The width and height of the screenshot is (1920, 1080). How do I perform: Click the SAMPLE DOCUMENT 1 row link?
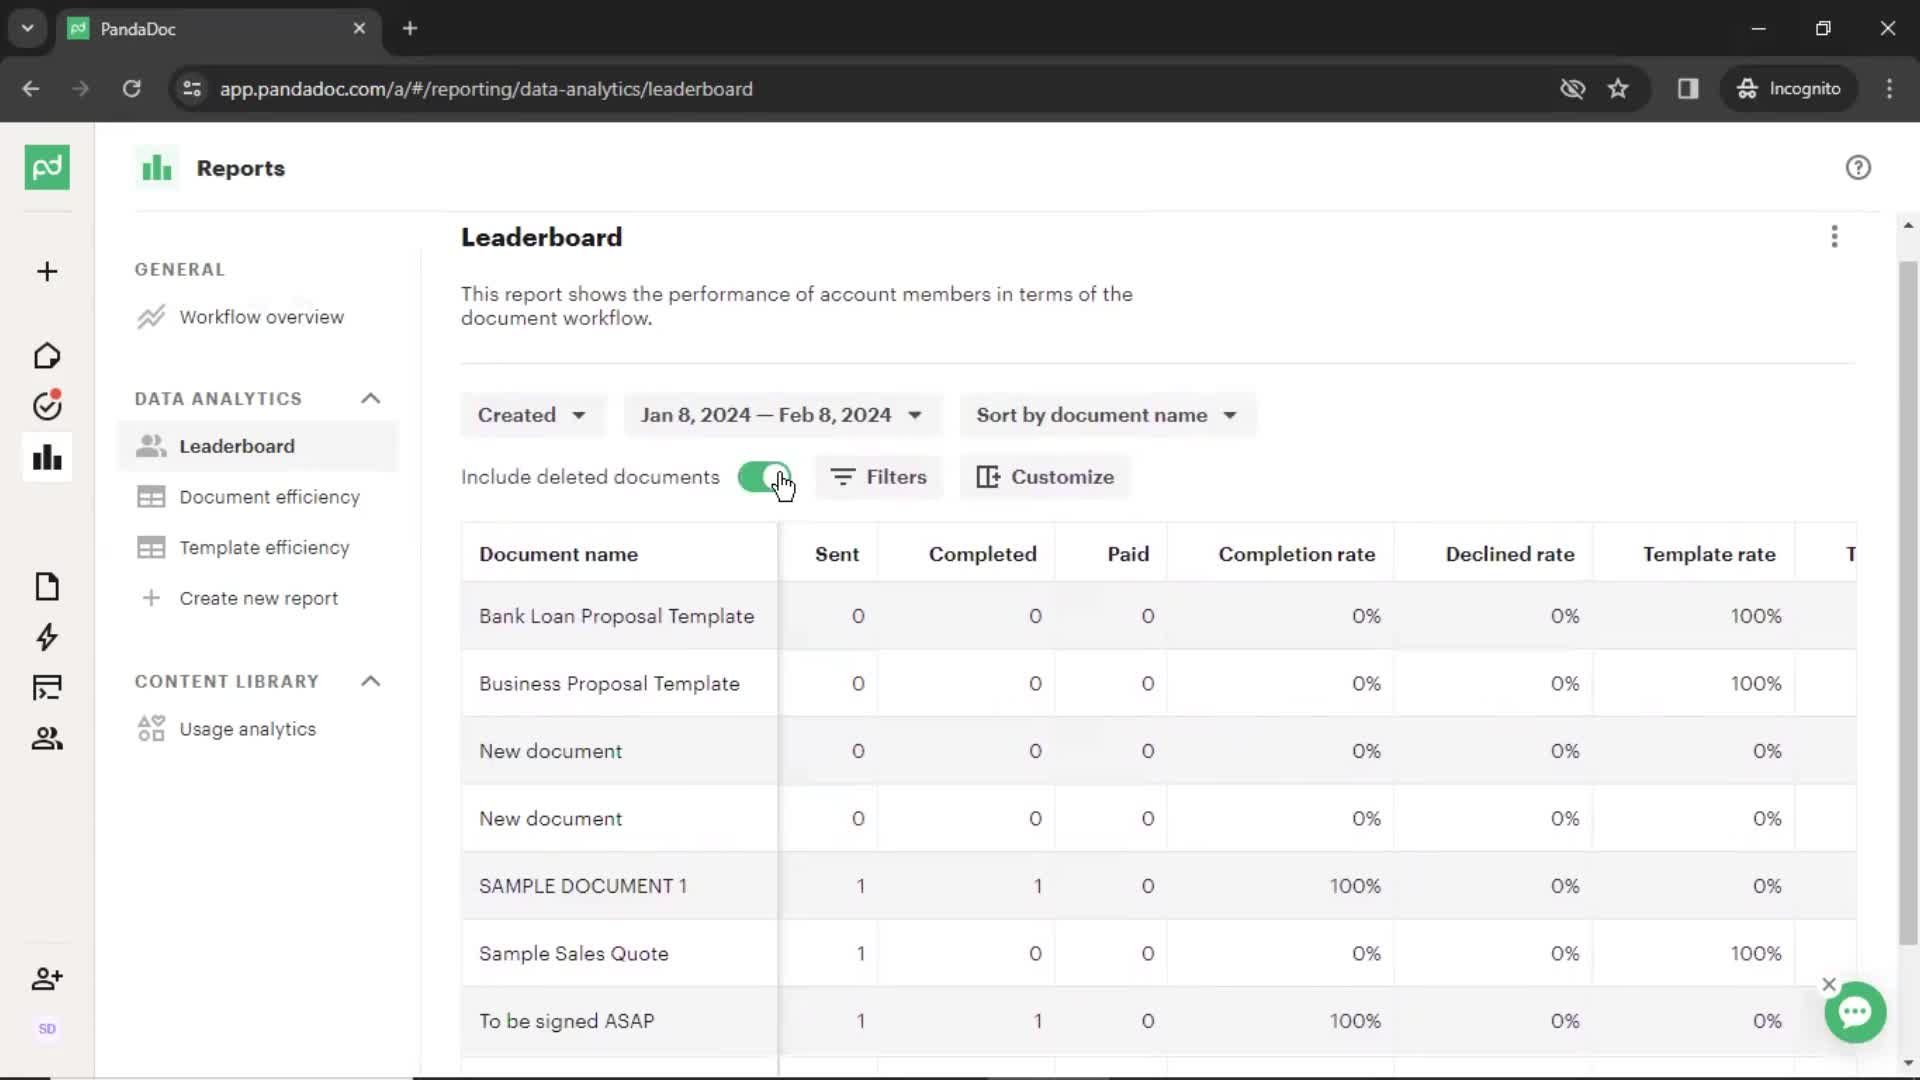pos(583,885)
